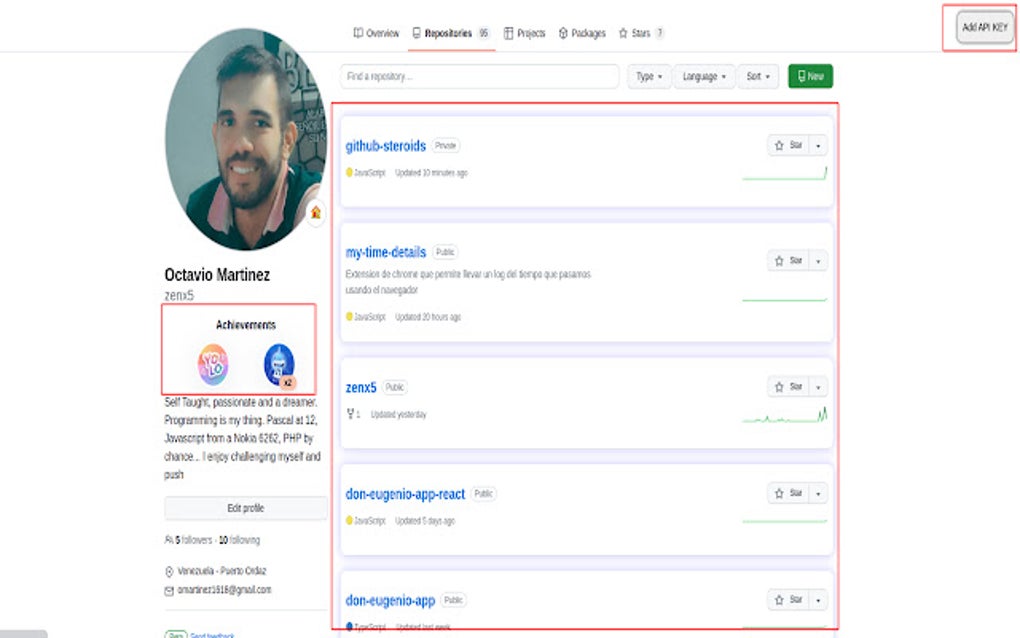The height and width of the screenshot is (638, 1020).
Task: Click the YOLO achievement badge
Action: pos(212,364)
